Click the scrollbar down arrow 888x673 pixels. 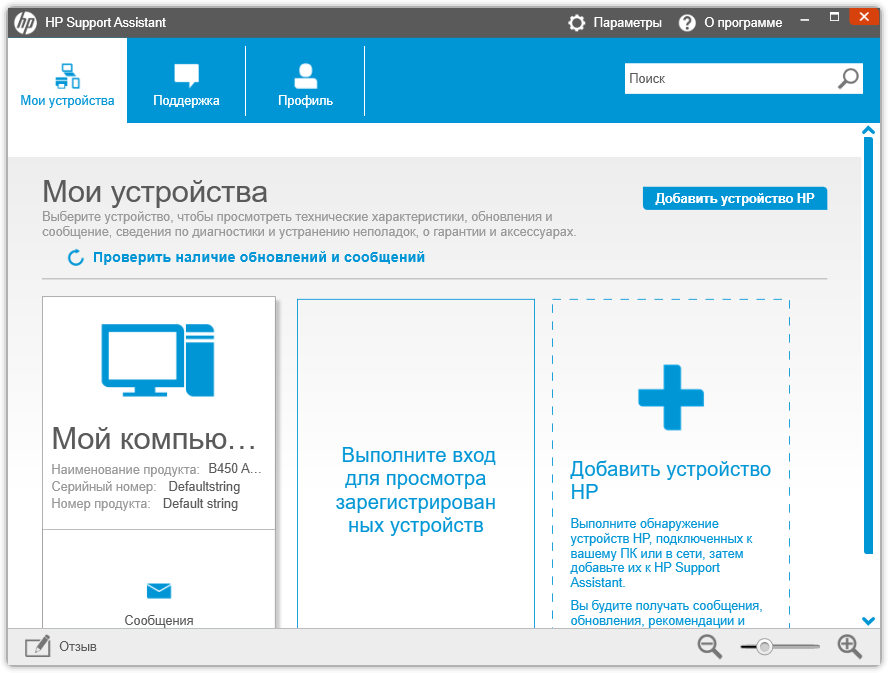pyautogui.click(x=868, y=621)
